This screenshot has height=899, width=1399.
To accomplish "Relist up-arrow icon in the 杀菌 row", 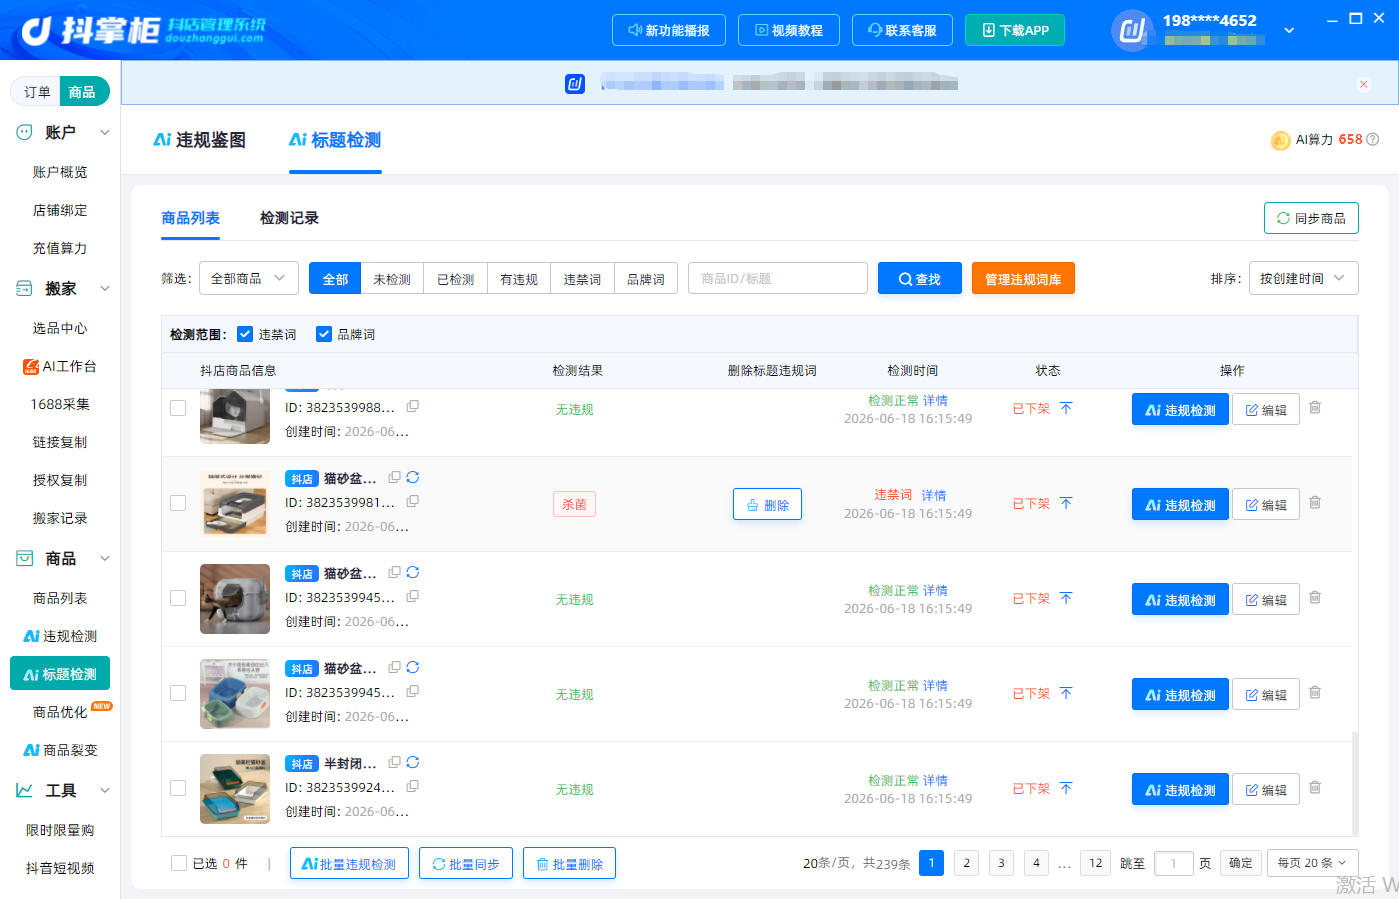I will pyautogui.click(x=1066, y=503).
